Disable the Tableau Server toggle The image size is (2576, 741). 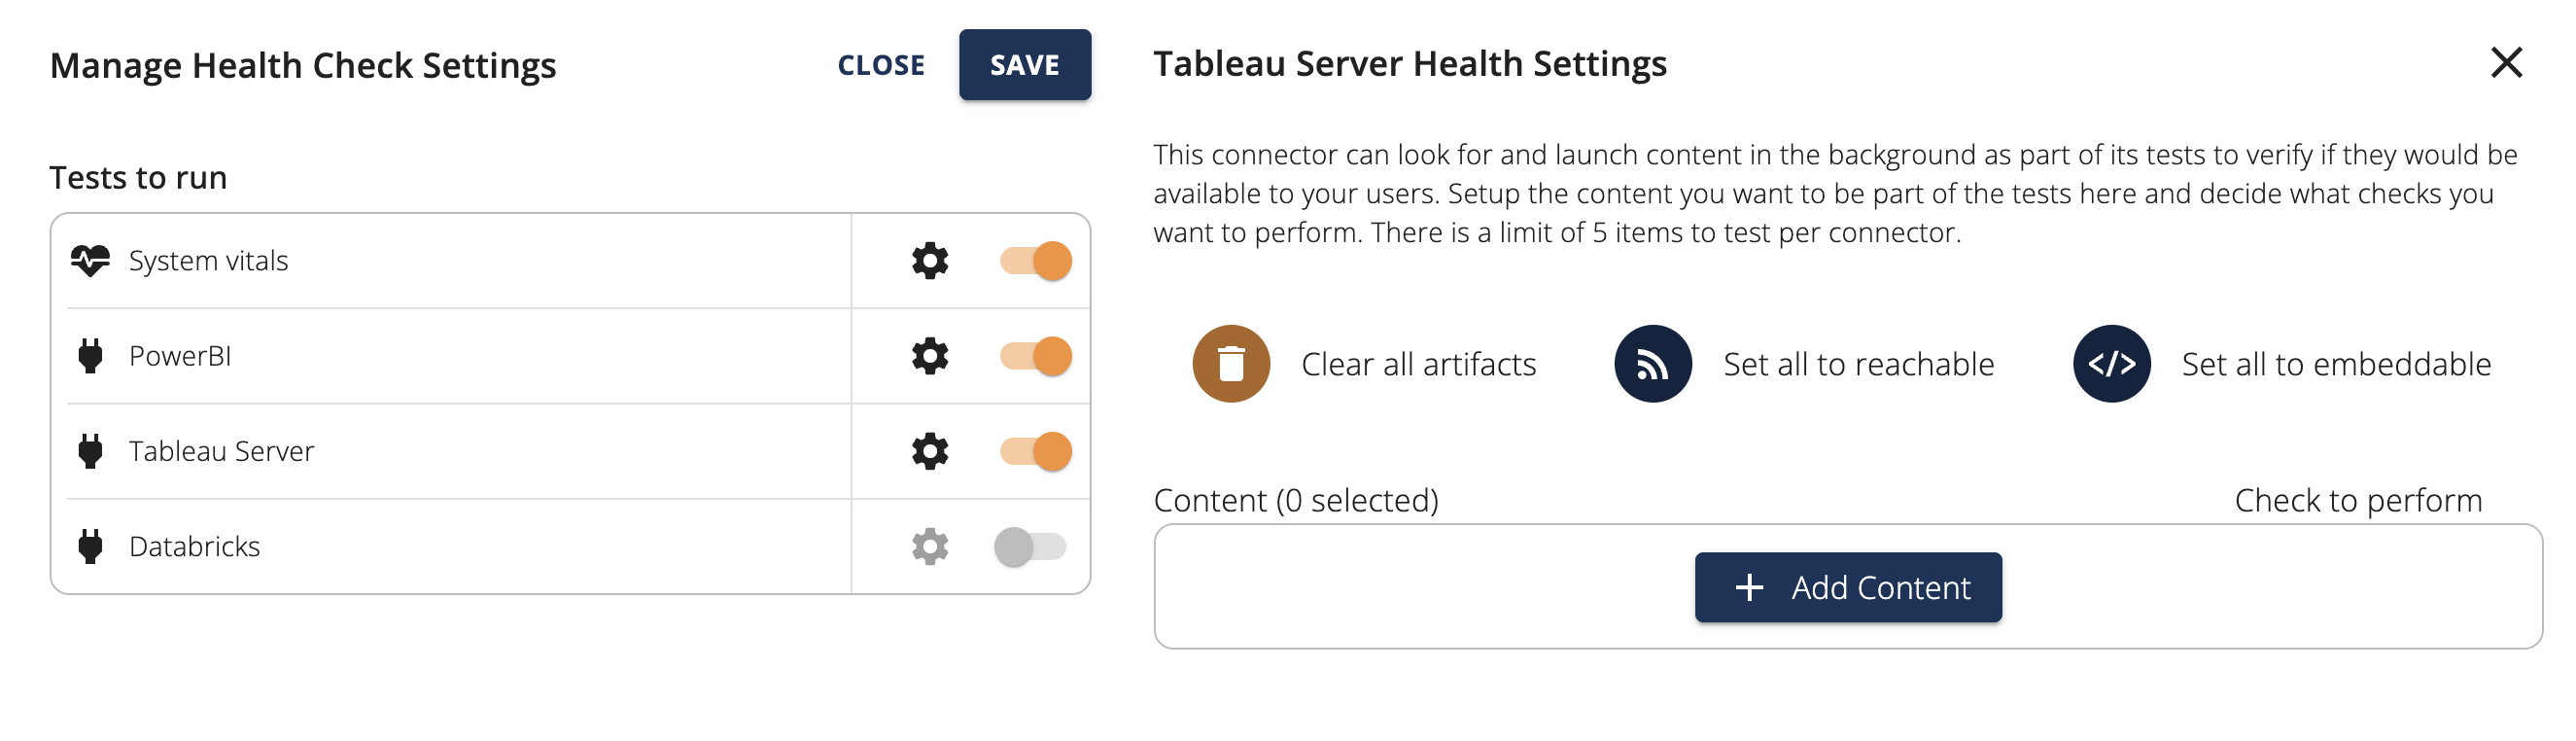(x=1036, y=451)
